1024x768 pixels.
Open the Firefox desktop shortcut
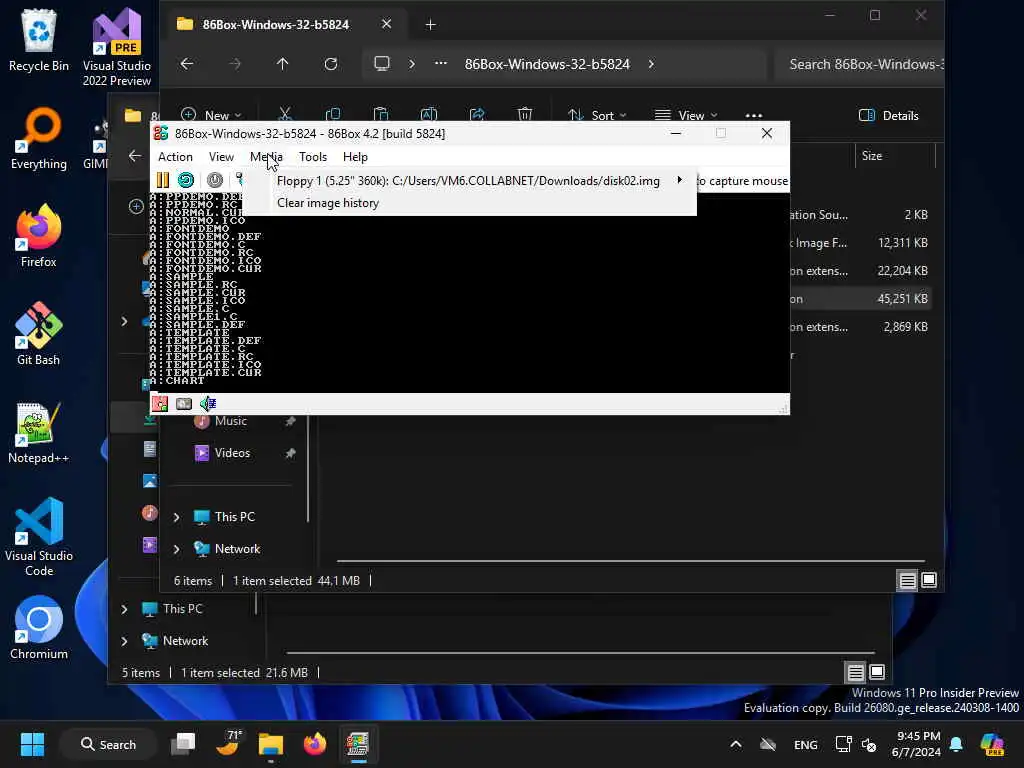pyautogui.click(x=39, y=236)
